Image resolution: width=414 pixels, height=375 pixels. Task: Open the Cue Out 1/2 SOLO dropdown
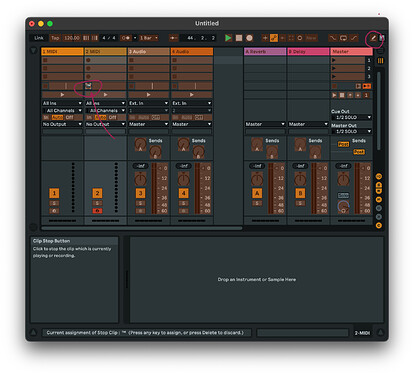[351, 117]
